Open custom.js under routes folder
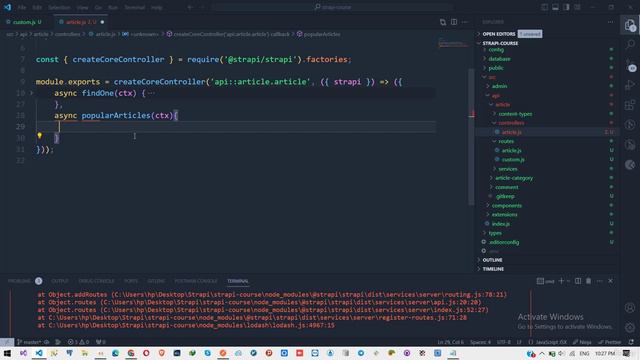Screen dimensions: 640x360 tap(513, 160)
